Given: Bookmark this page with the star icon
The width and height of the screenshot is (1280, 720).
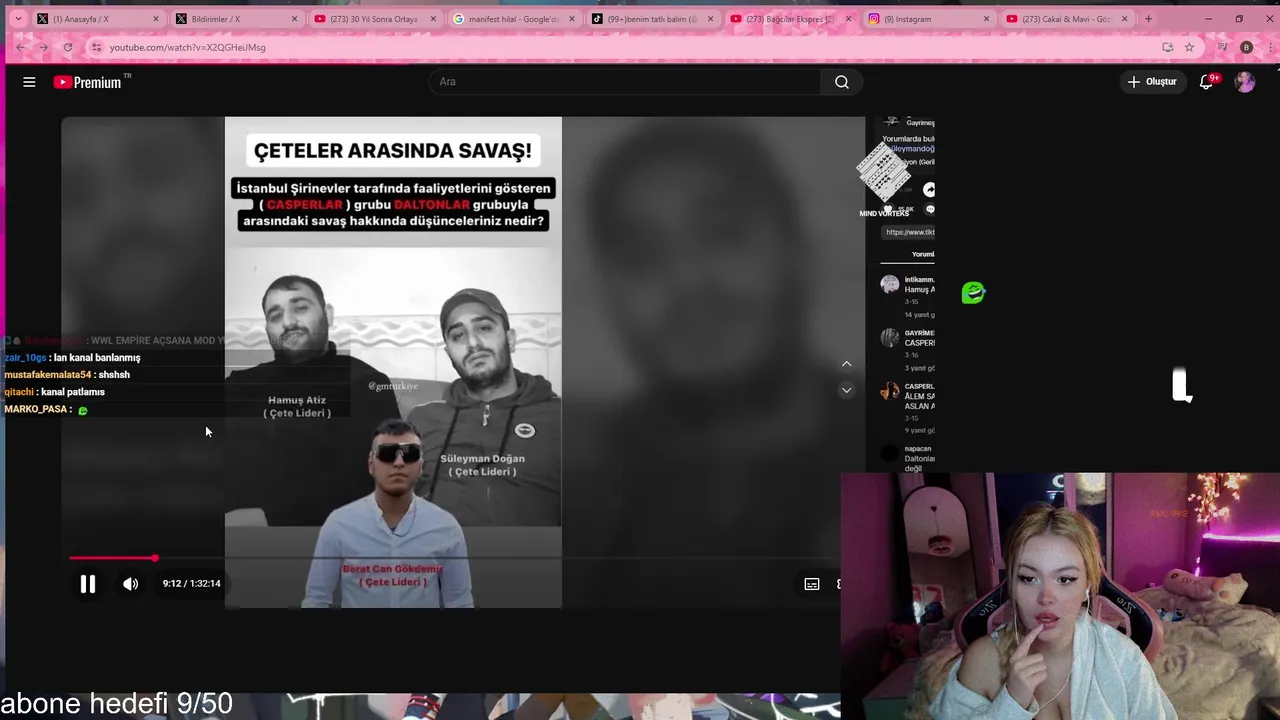Looking at the screenshot, I should (x=1189, y=47).
